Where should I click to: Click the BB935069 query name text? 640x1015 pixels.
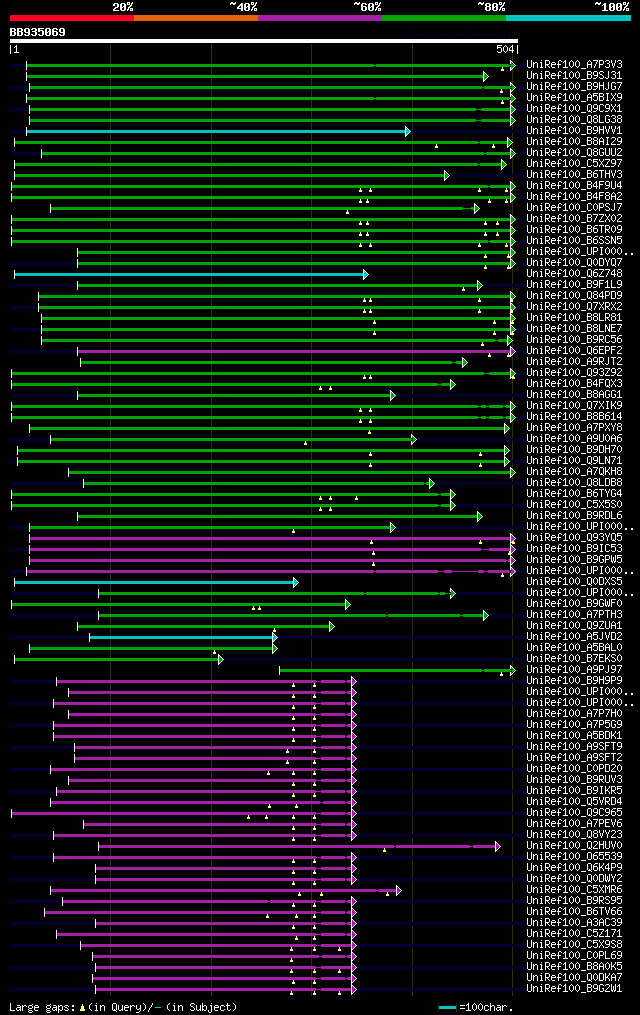point(38,32)
